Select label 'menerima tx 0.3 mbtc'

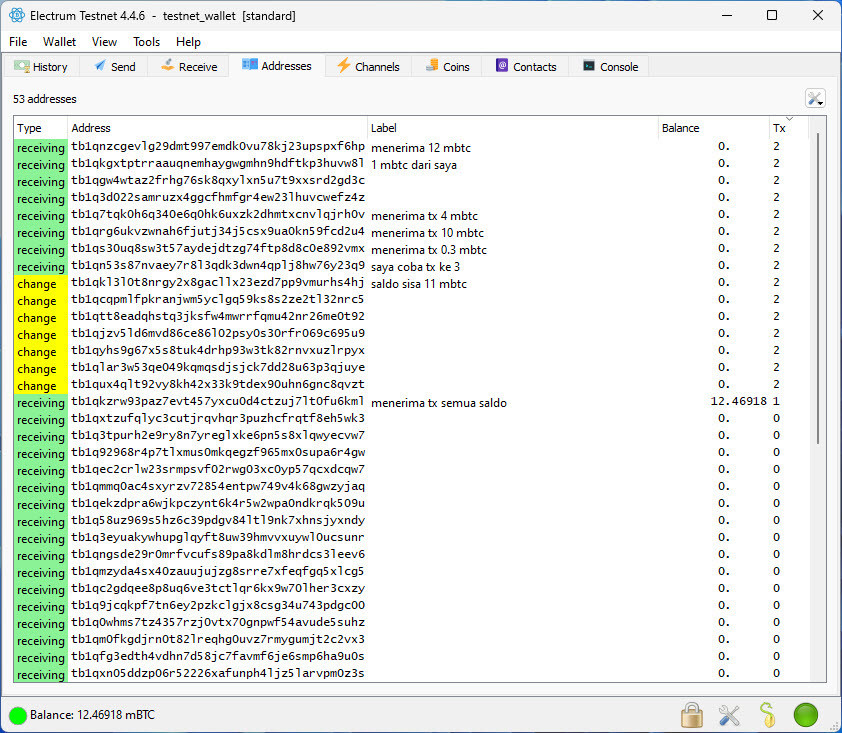point(429,250)
